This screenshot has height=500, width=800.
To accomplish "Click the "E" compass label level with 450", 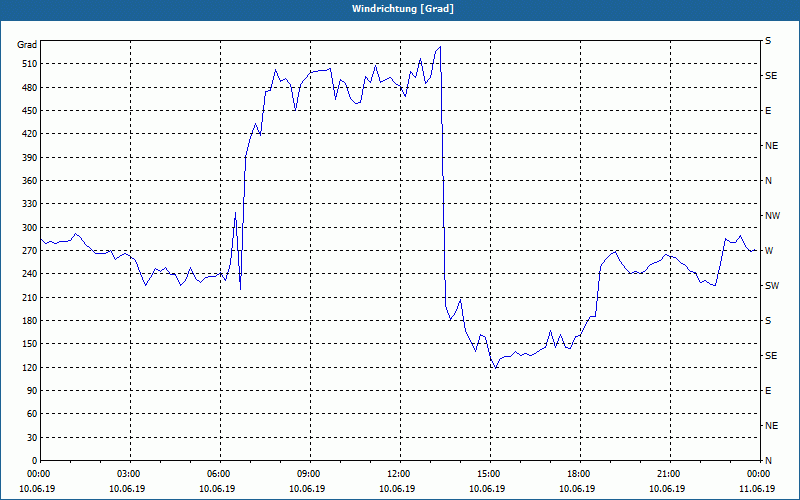I will pos(768,111).
